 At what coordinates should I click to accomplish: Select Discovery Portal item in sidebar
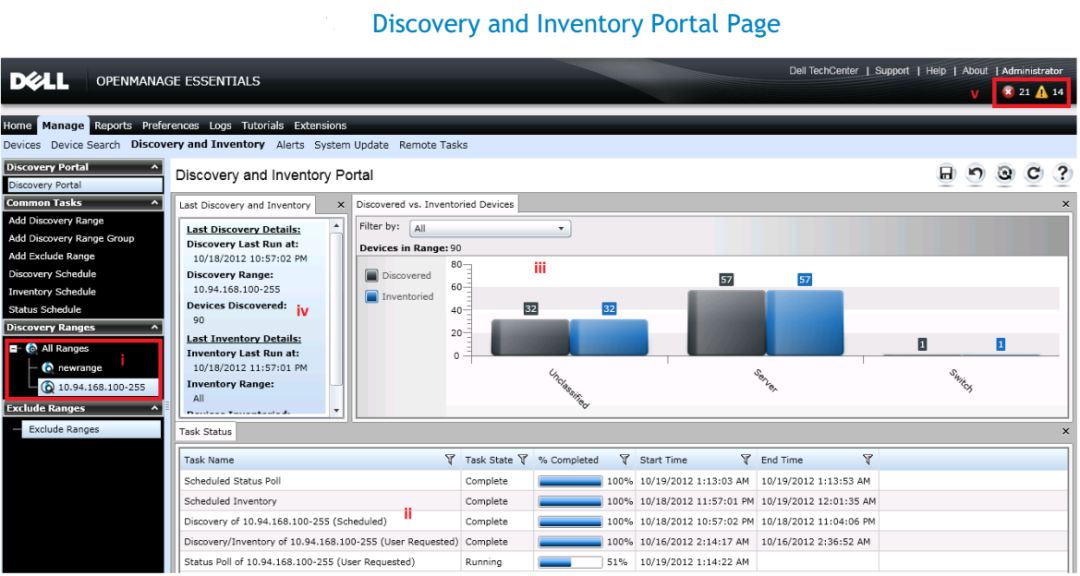coord(84,185)
